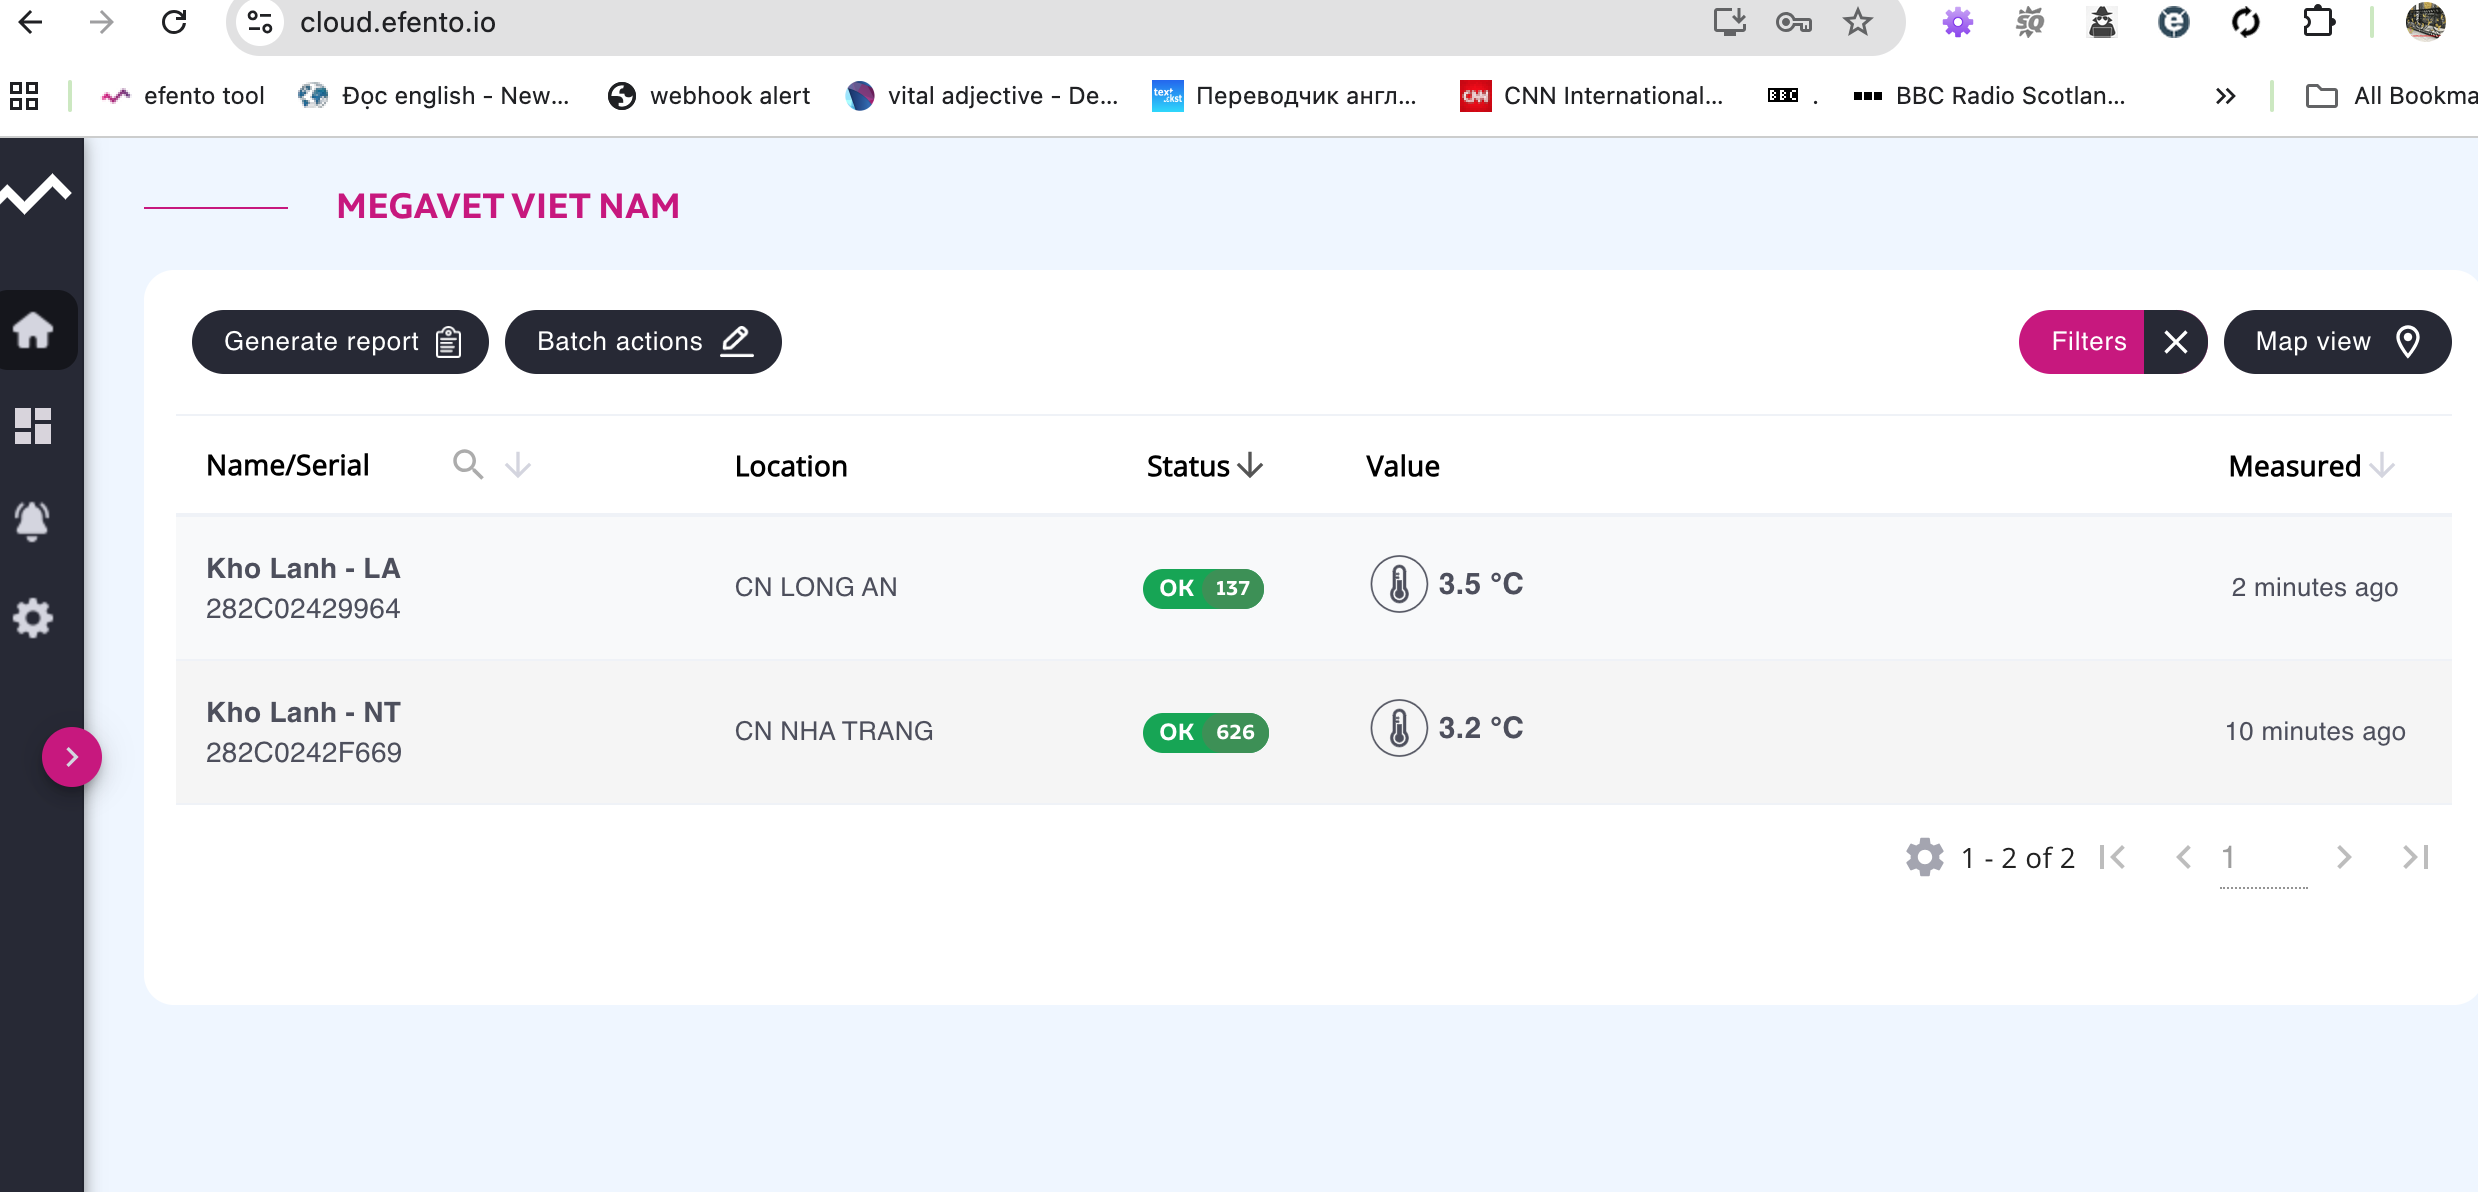Screen dimensions: 2478x1192
Task: Open the webhook alert bookmark
Action: point(709,96)
